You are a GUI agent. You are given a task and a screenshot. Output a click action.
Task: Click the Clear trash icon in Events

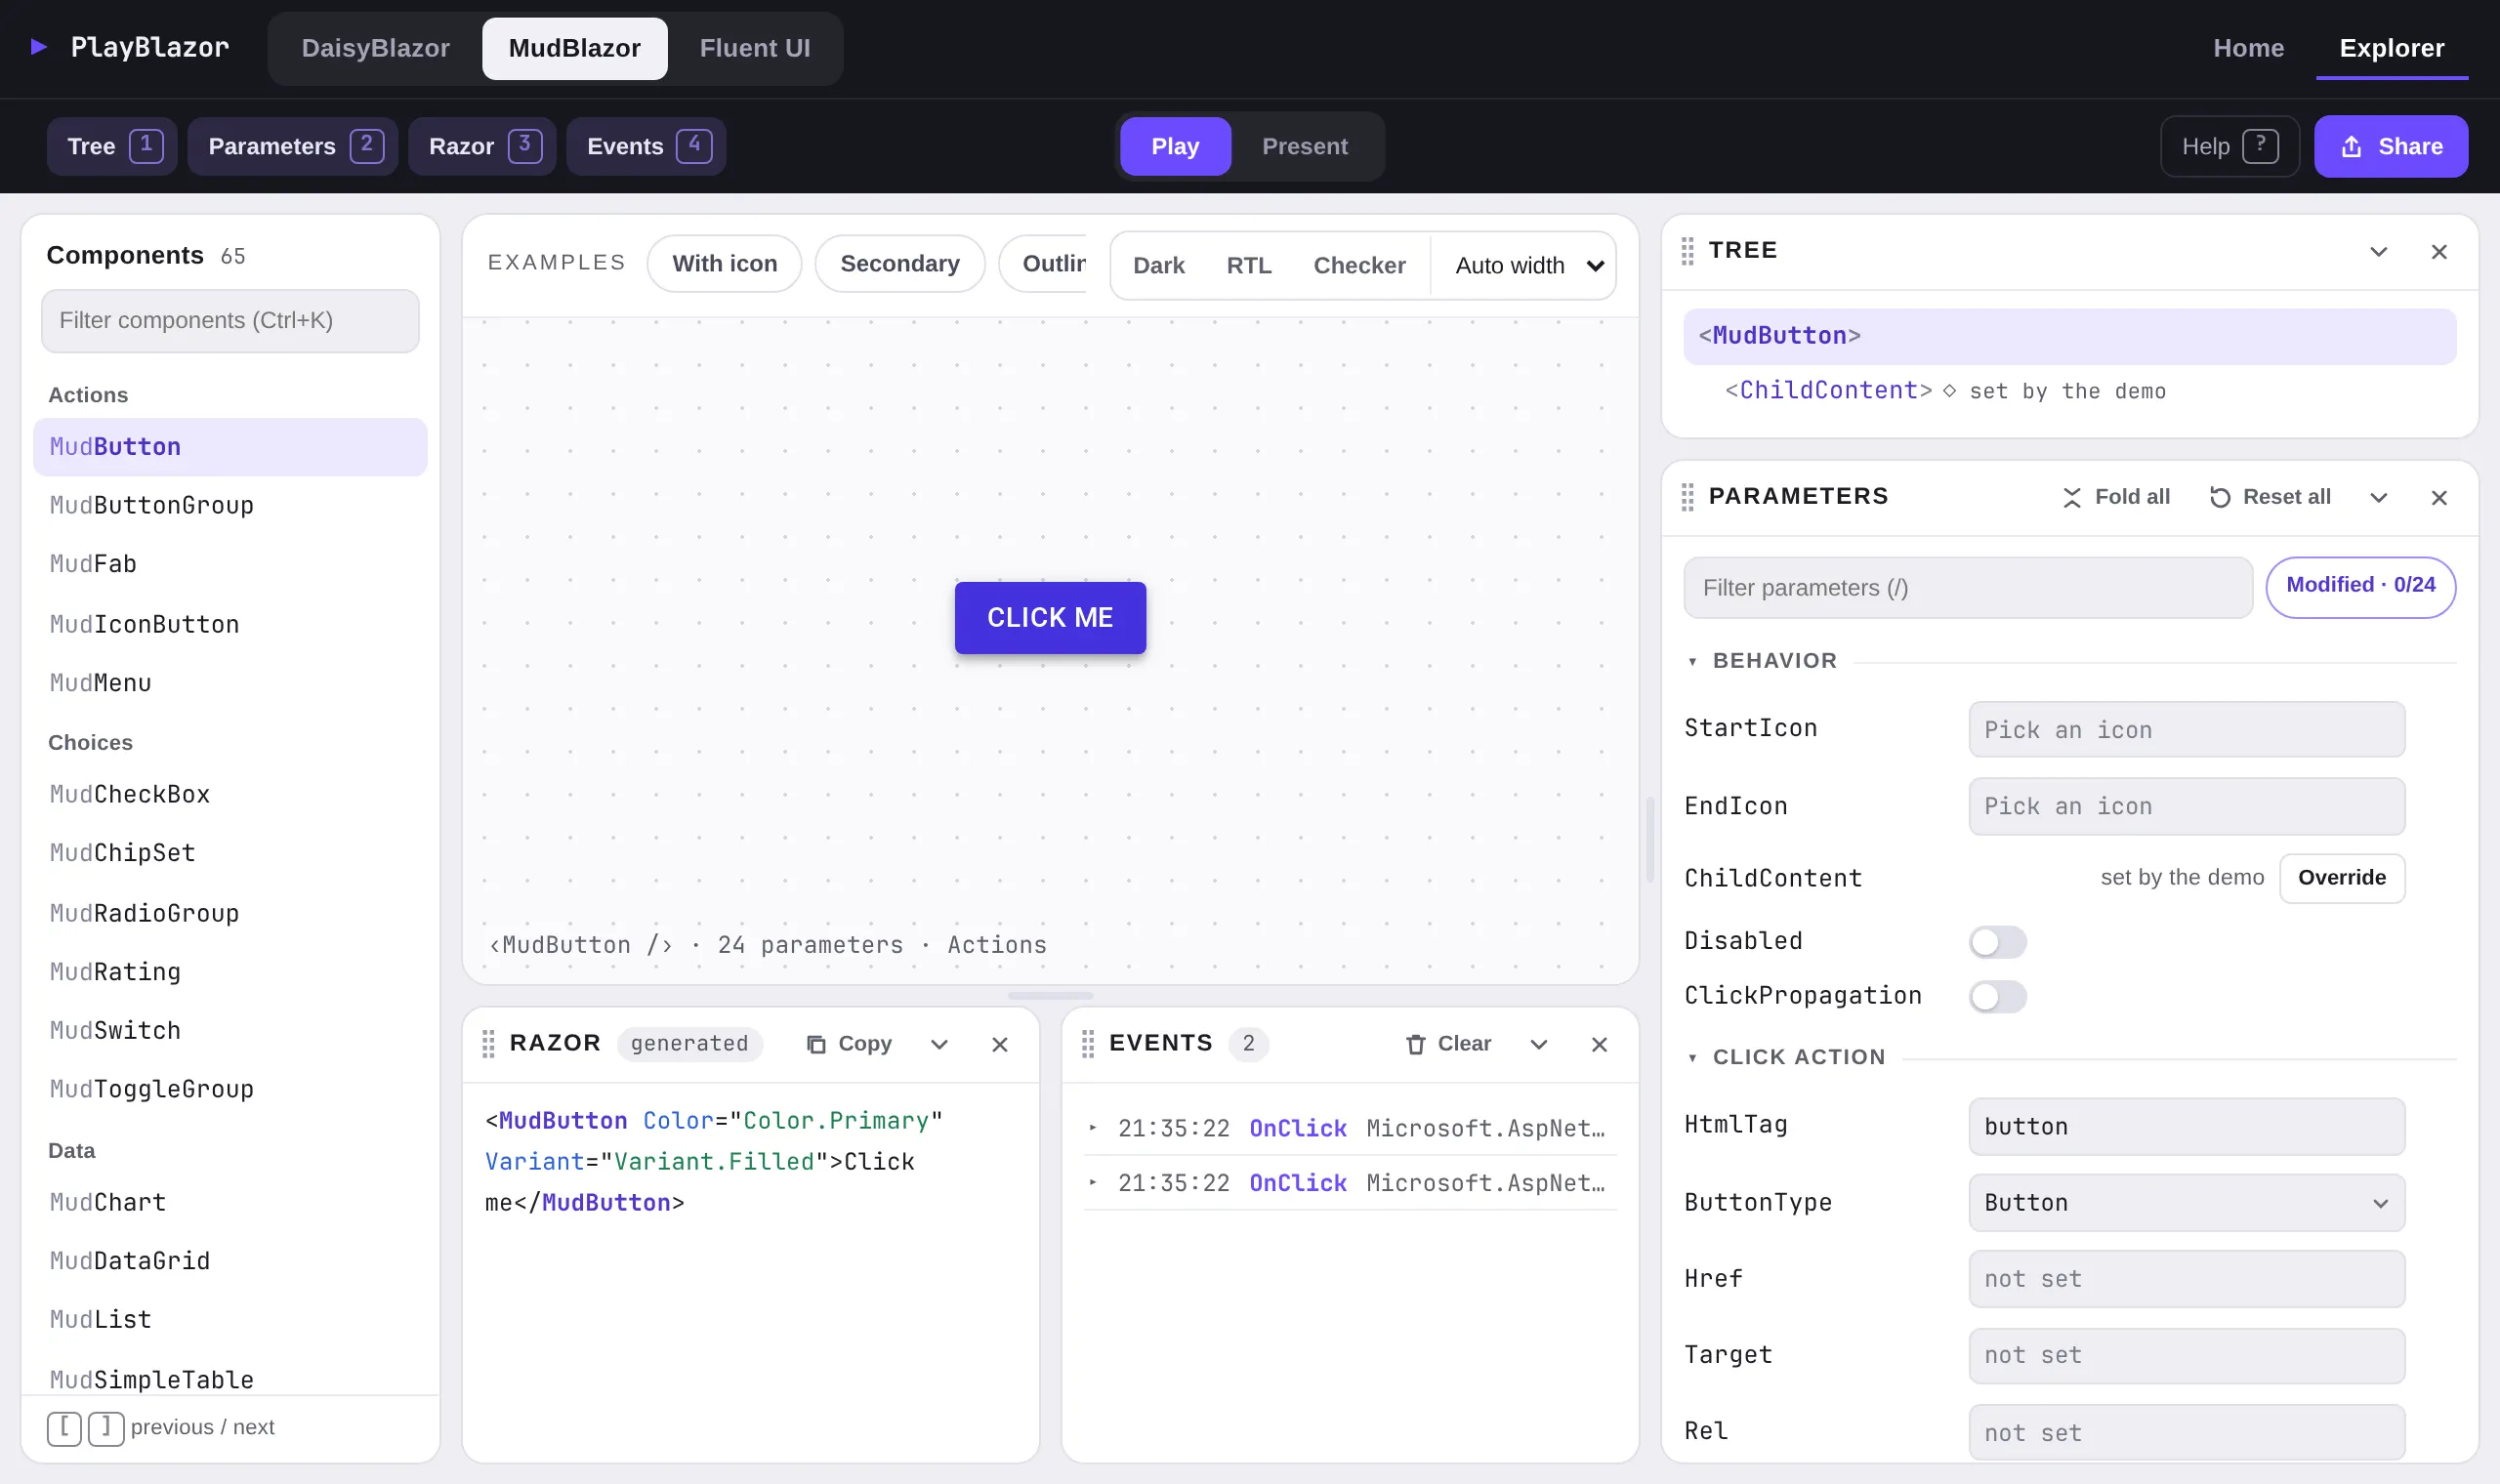pos(1415,1044)
